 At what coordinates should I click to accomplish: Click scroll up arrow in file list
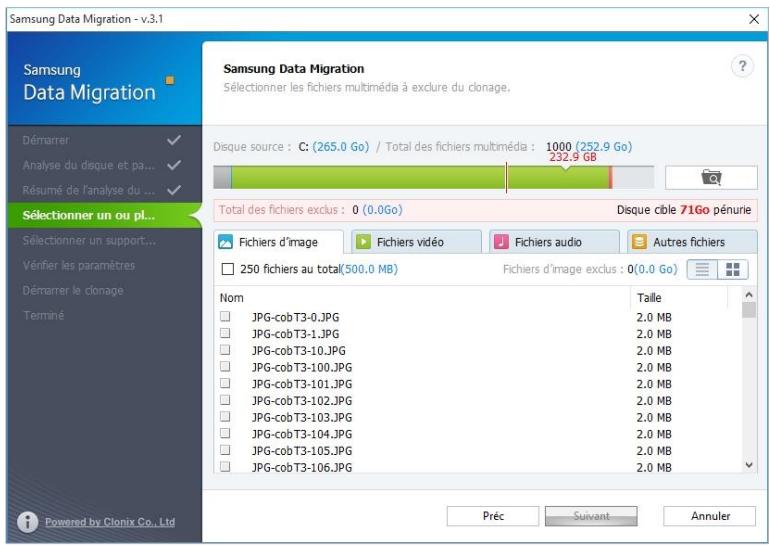click(x=749, y=295)
